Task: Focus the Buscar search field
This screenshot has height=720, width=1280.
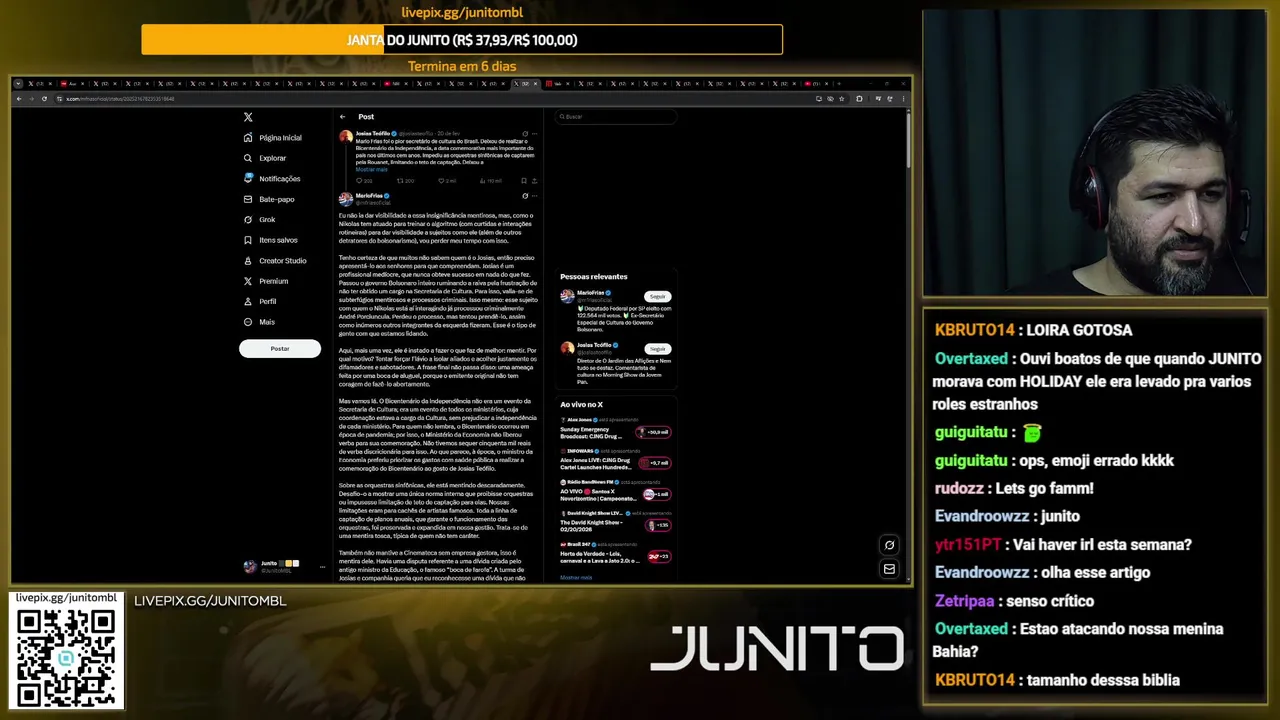Action: [614, 117]
